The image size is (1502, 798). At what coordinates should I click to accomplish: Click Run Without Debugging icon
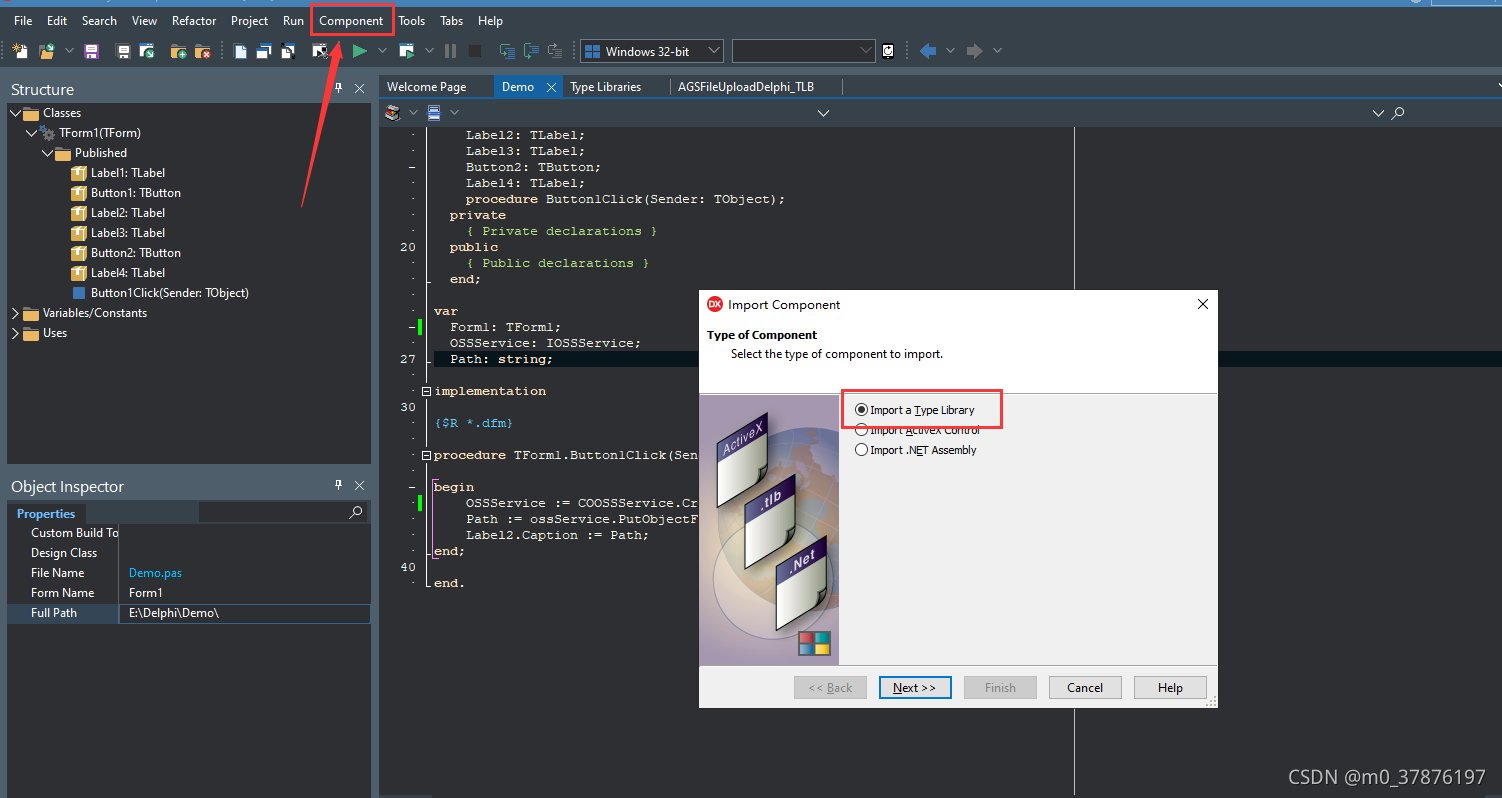[407, 51]
